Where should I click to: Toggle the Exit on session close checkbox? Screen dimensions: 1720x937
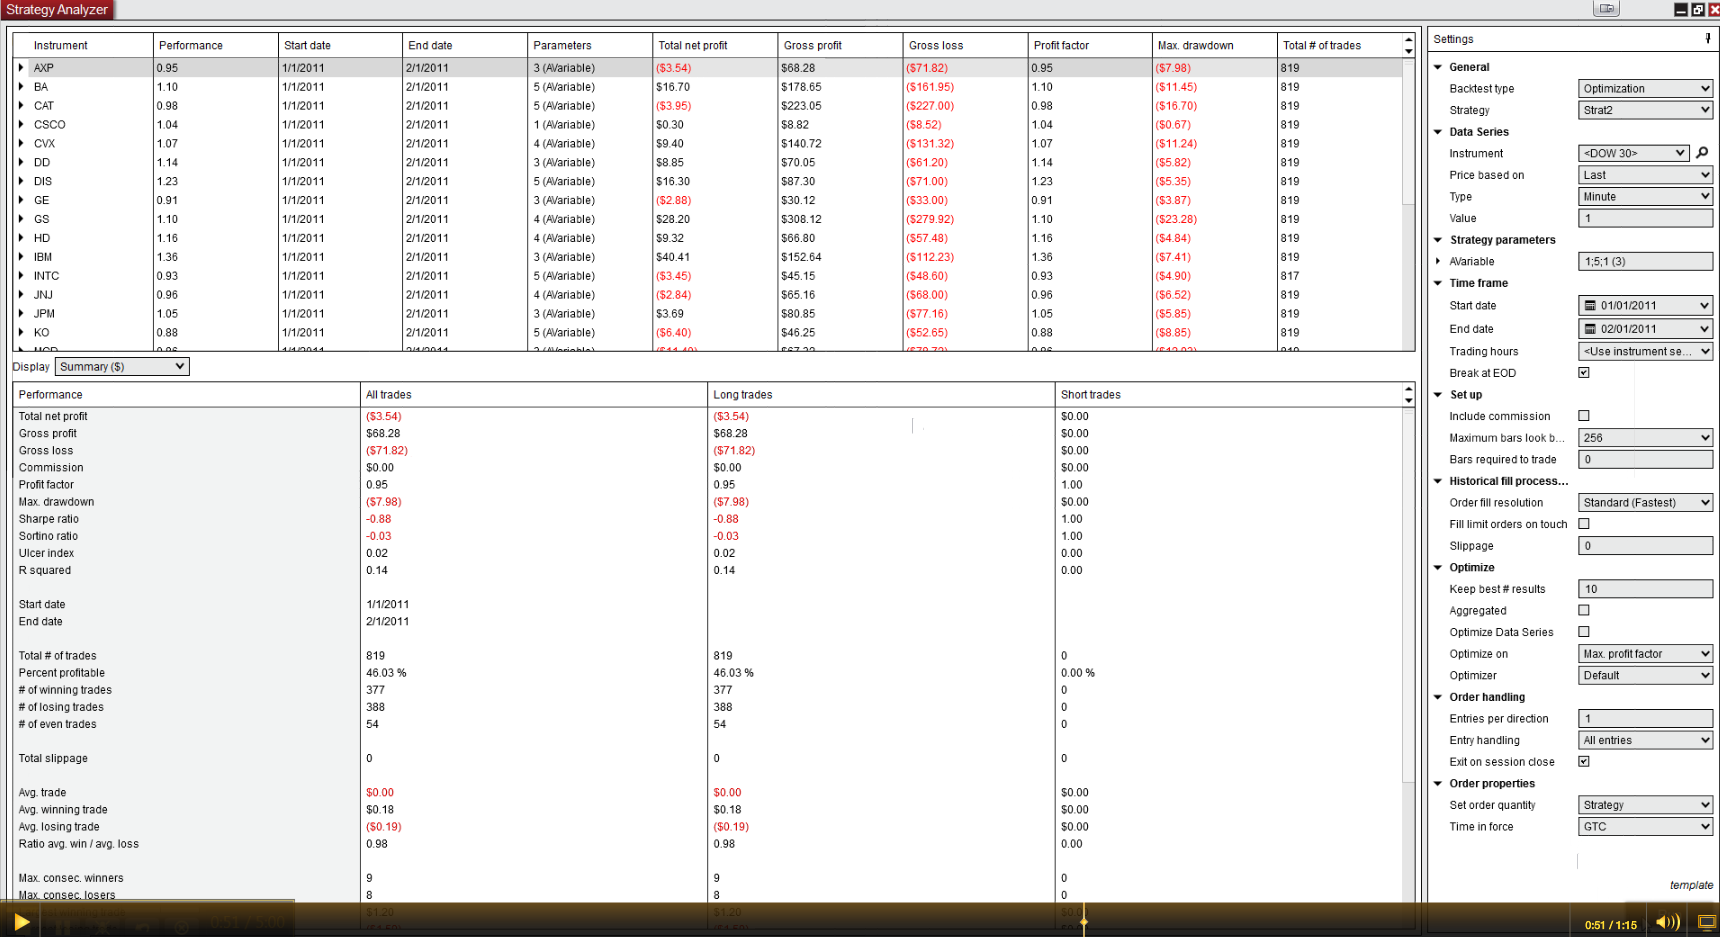(1584, 762)
